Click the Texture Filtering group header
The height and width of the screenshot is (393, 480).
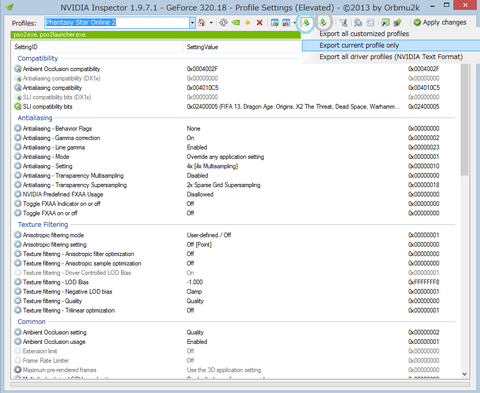point(43,225)
